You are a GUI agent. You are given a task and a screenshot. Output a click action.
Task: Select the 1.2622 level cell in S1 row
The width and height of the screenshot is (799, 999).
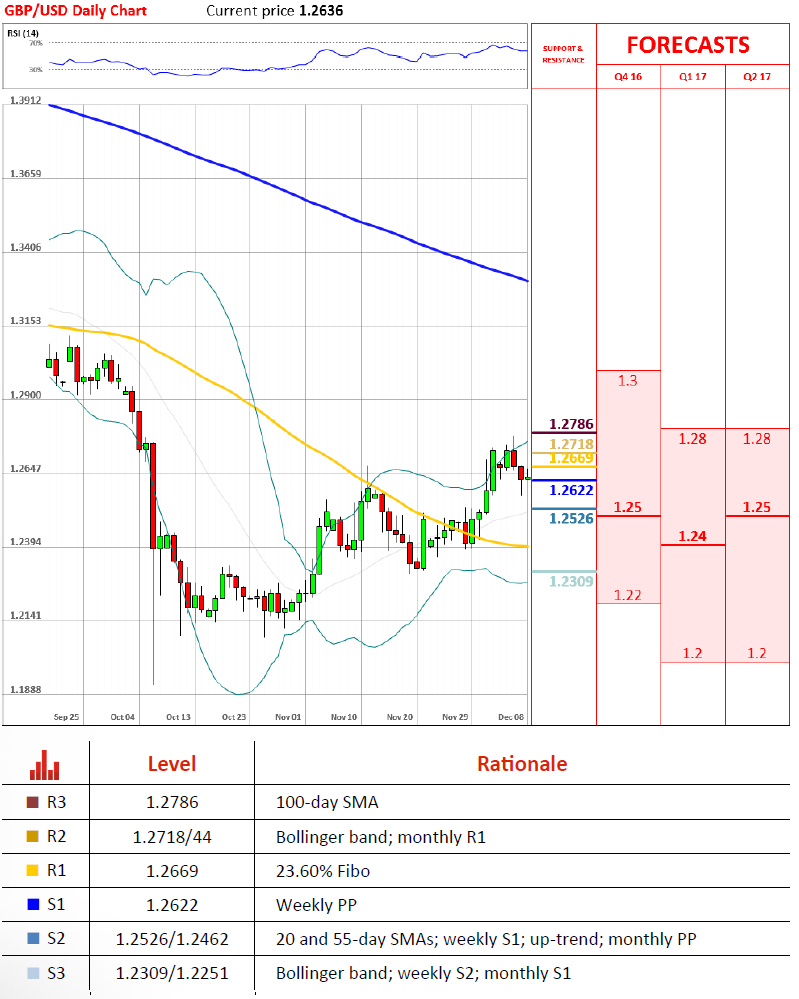(x=172, y=905)
